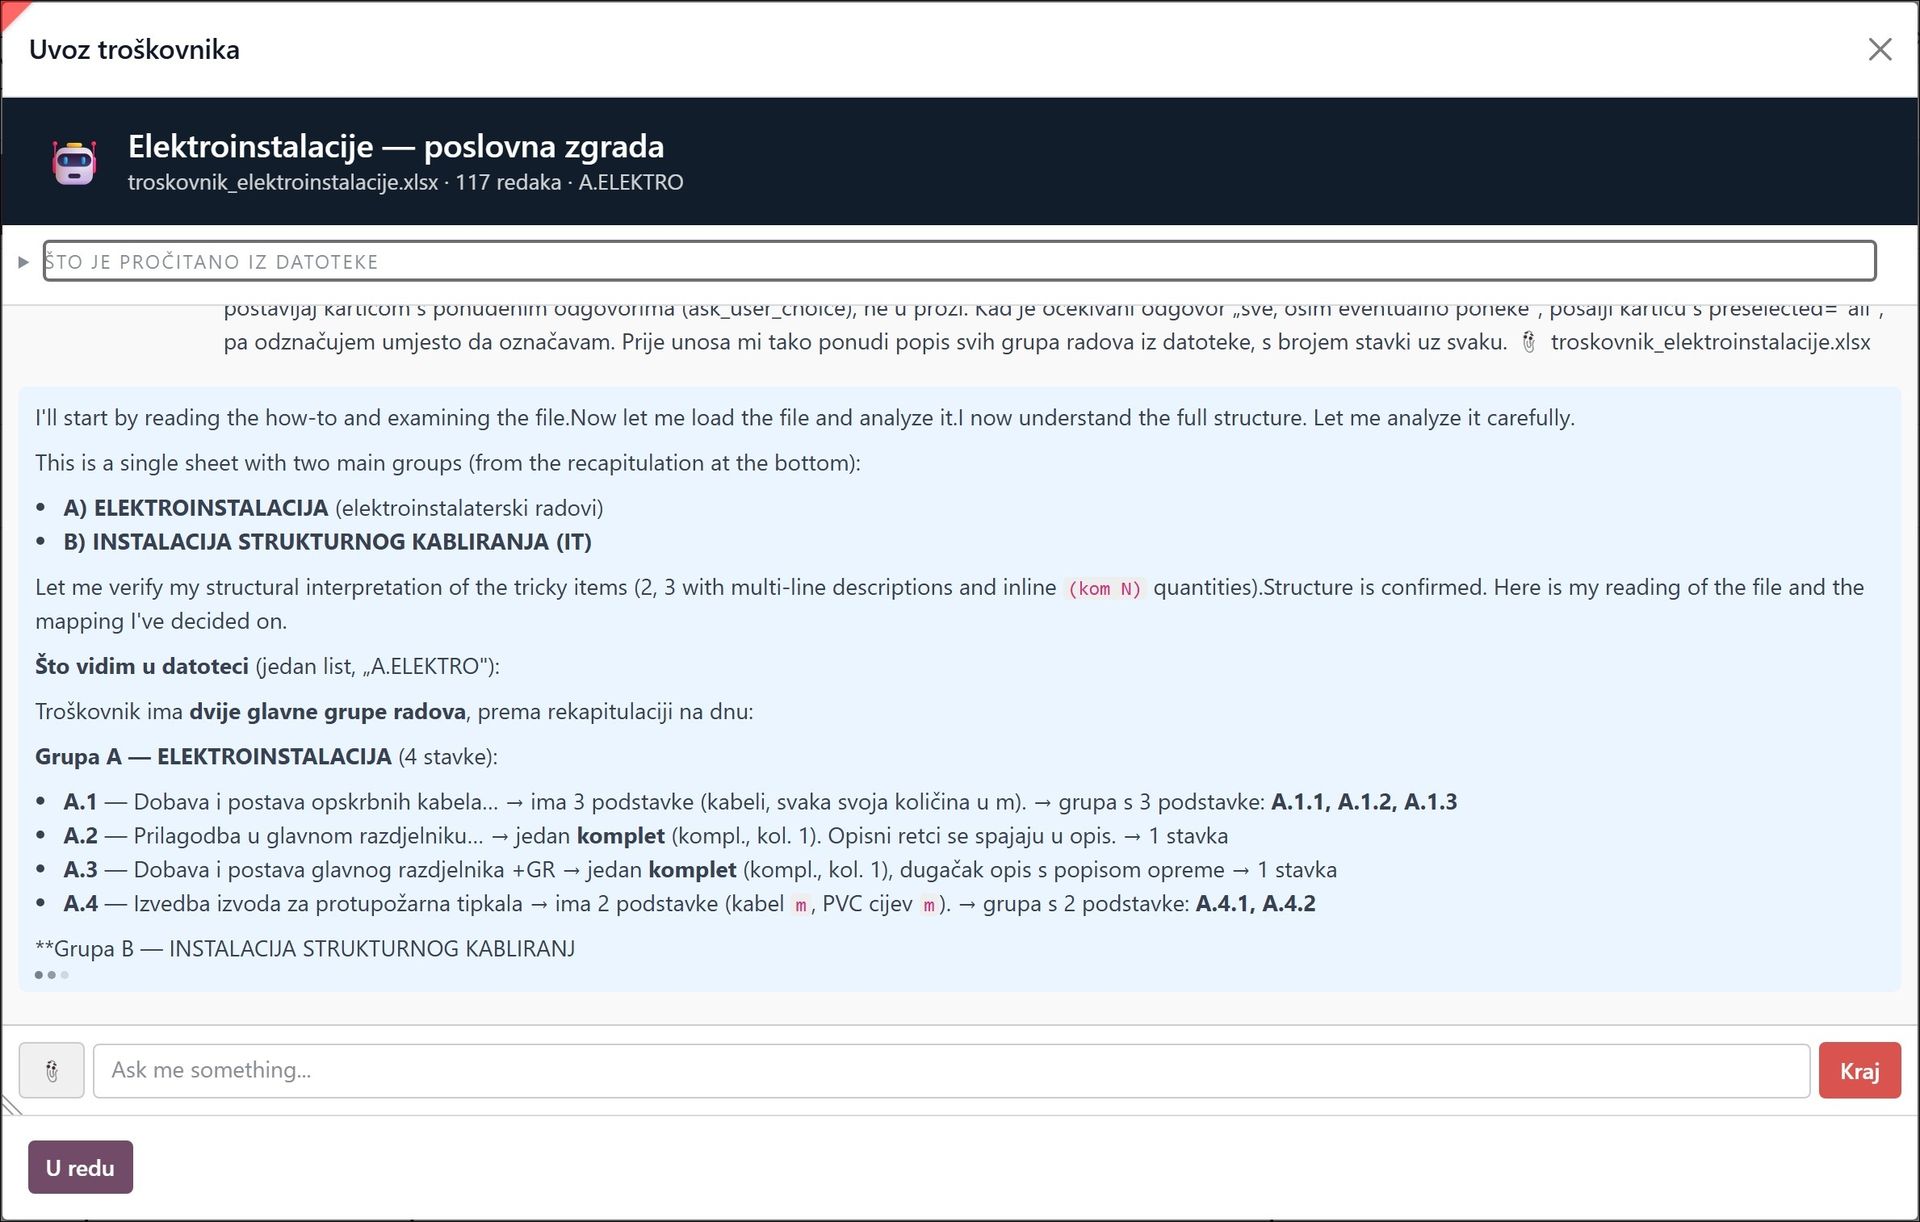
Task: Click the 'Uvoz troškovnika' dialog title
Action: 134,50
